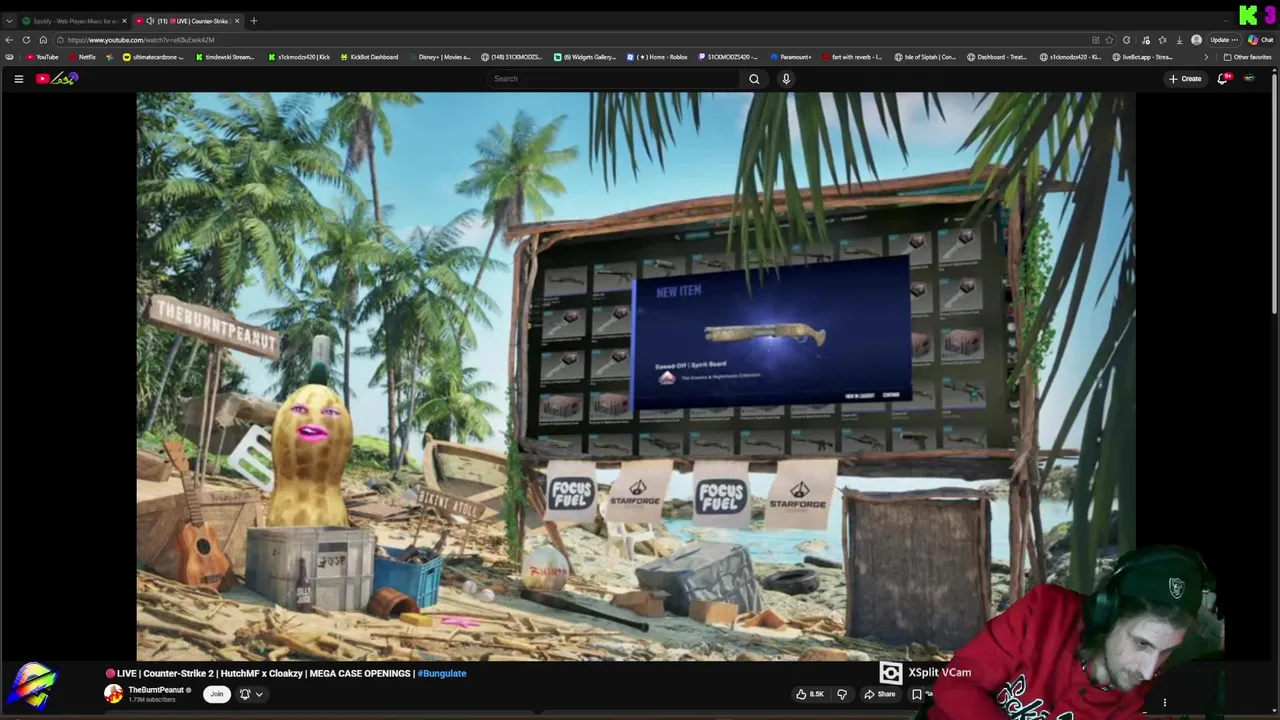Image resolution: width=1280 pixels, height=720 pixels.
Task: Open the s1ckmodzs420 Kick bookmark
Action: (x=299, y=57)
